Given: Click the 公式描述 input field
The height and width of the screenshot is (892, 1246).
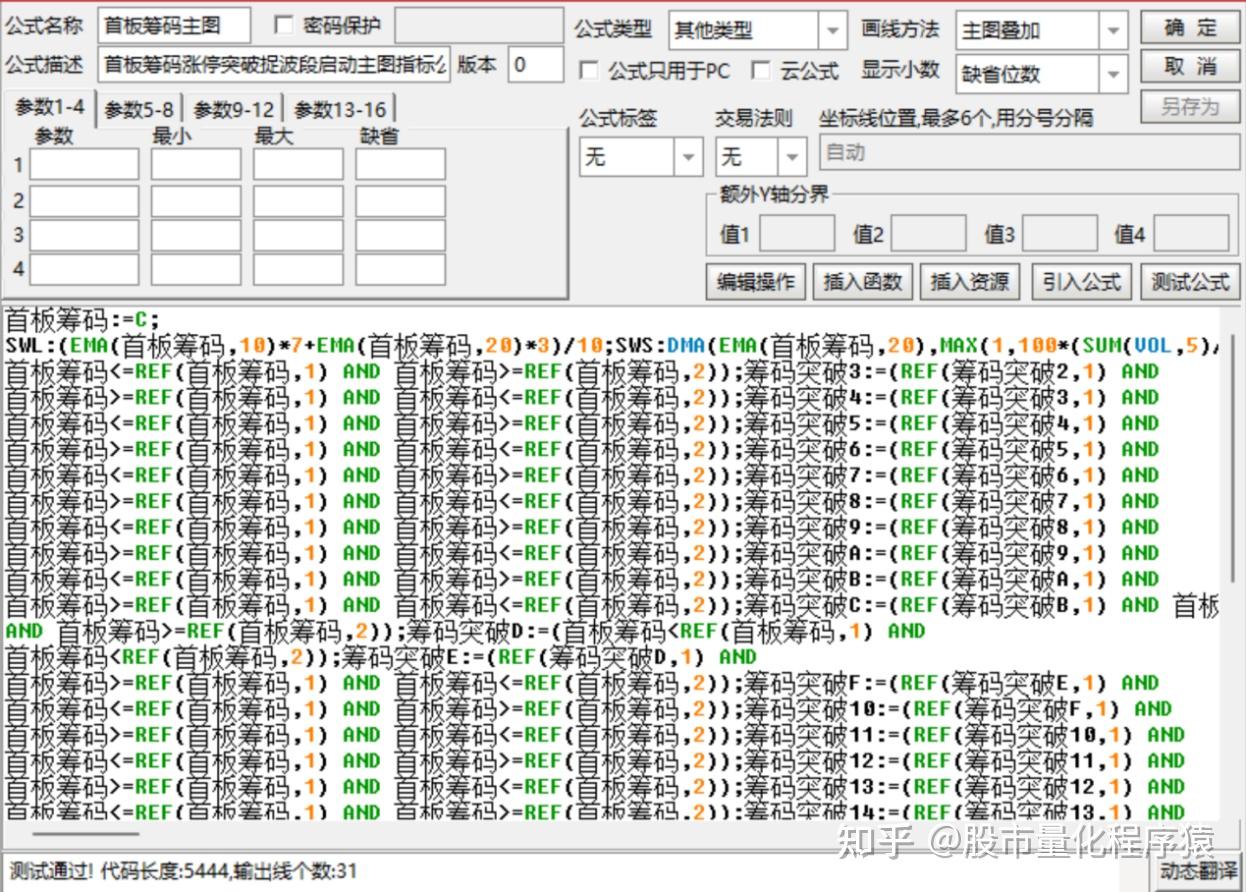Looking at the screenshot, I should point(274,65).
